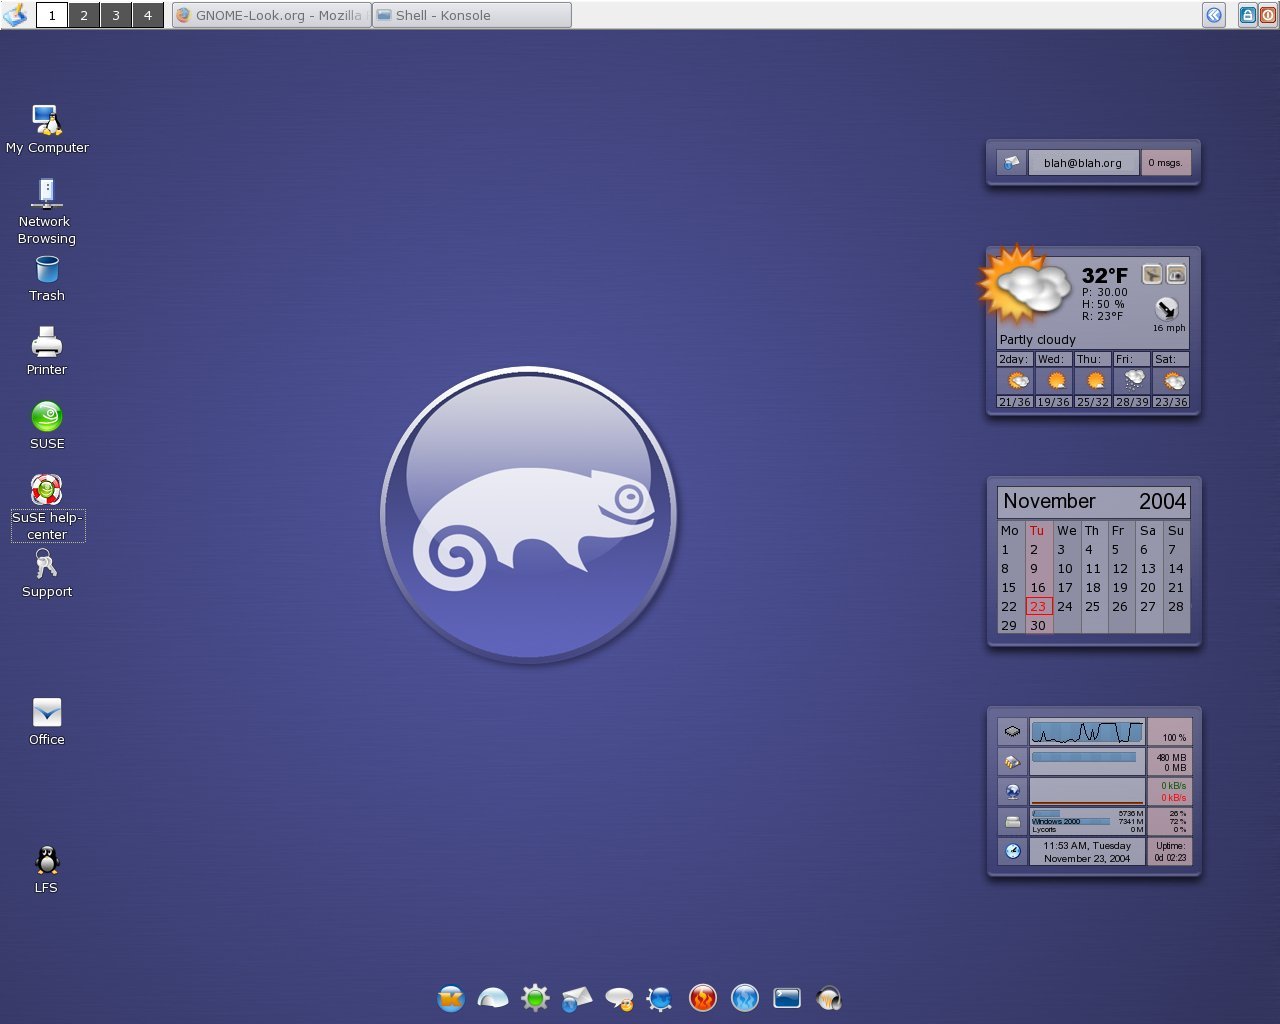
Task: Launch Konqueror globe-gear dock icon
Action: pos(660,998)
